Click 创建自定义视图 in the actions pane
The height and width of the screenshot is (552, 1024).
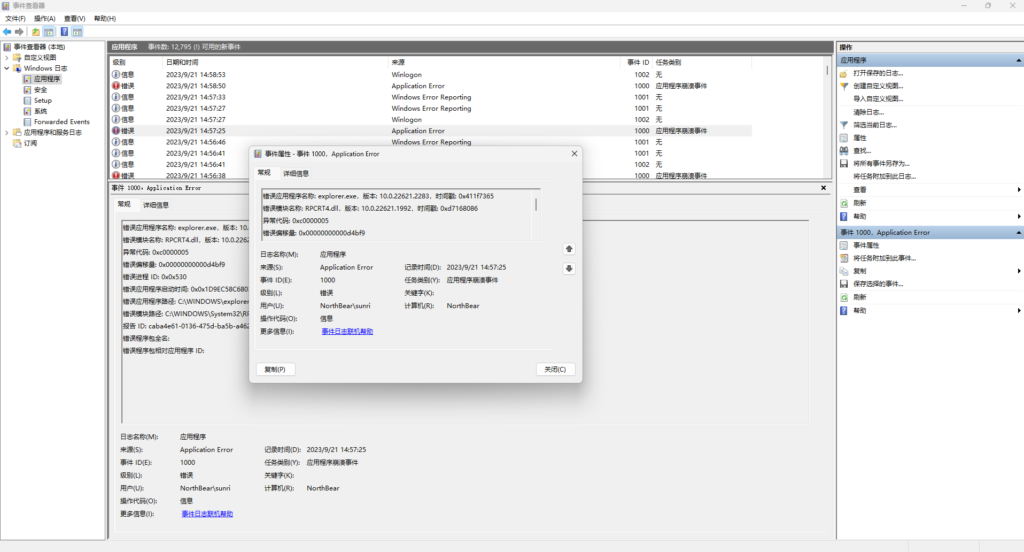click(x=878, y=86)
